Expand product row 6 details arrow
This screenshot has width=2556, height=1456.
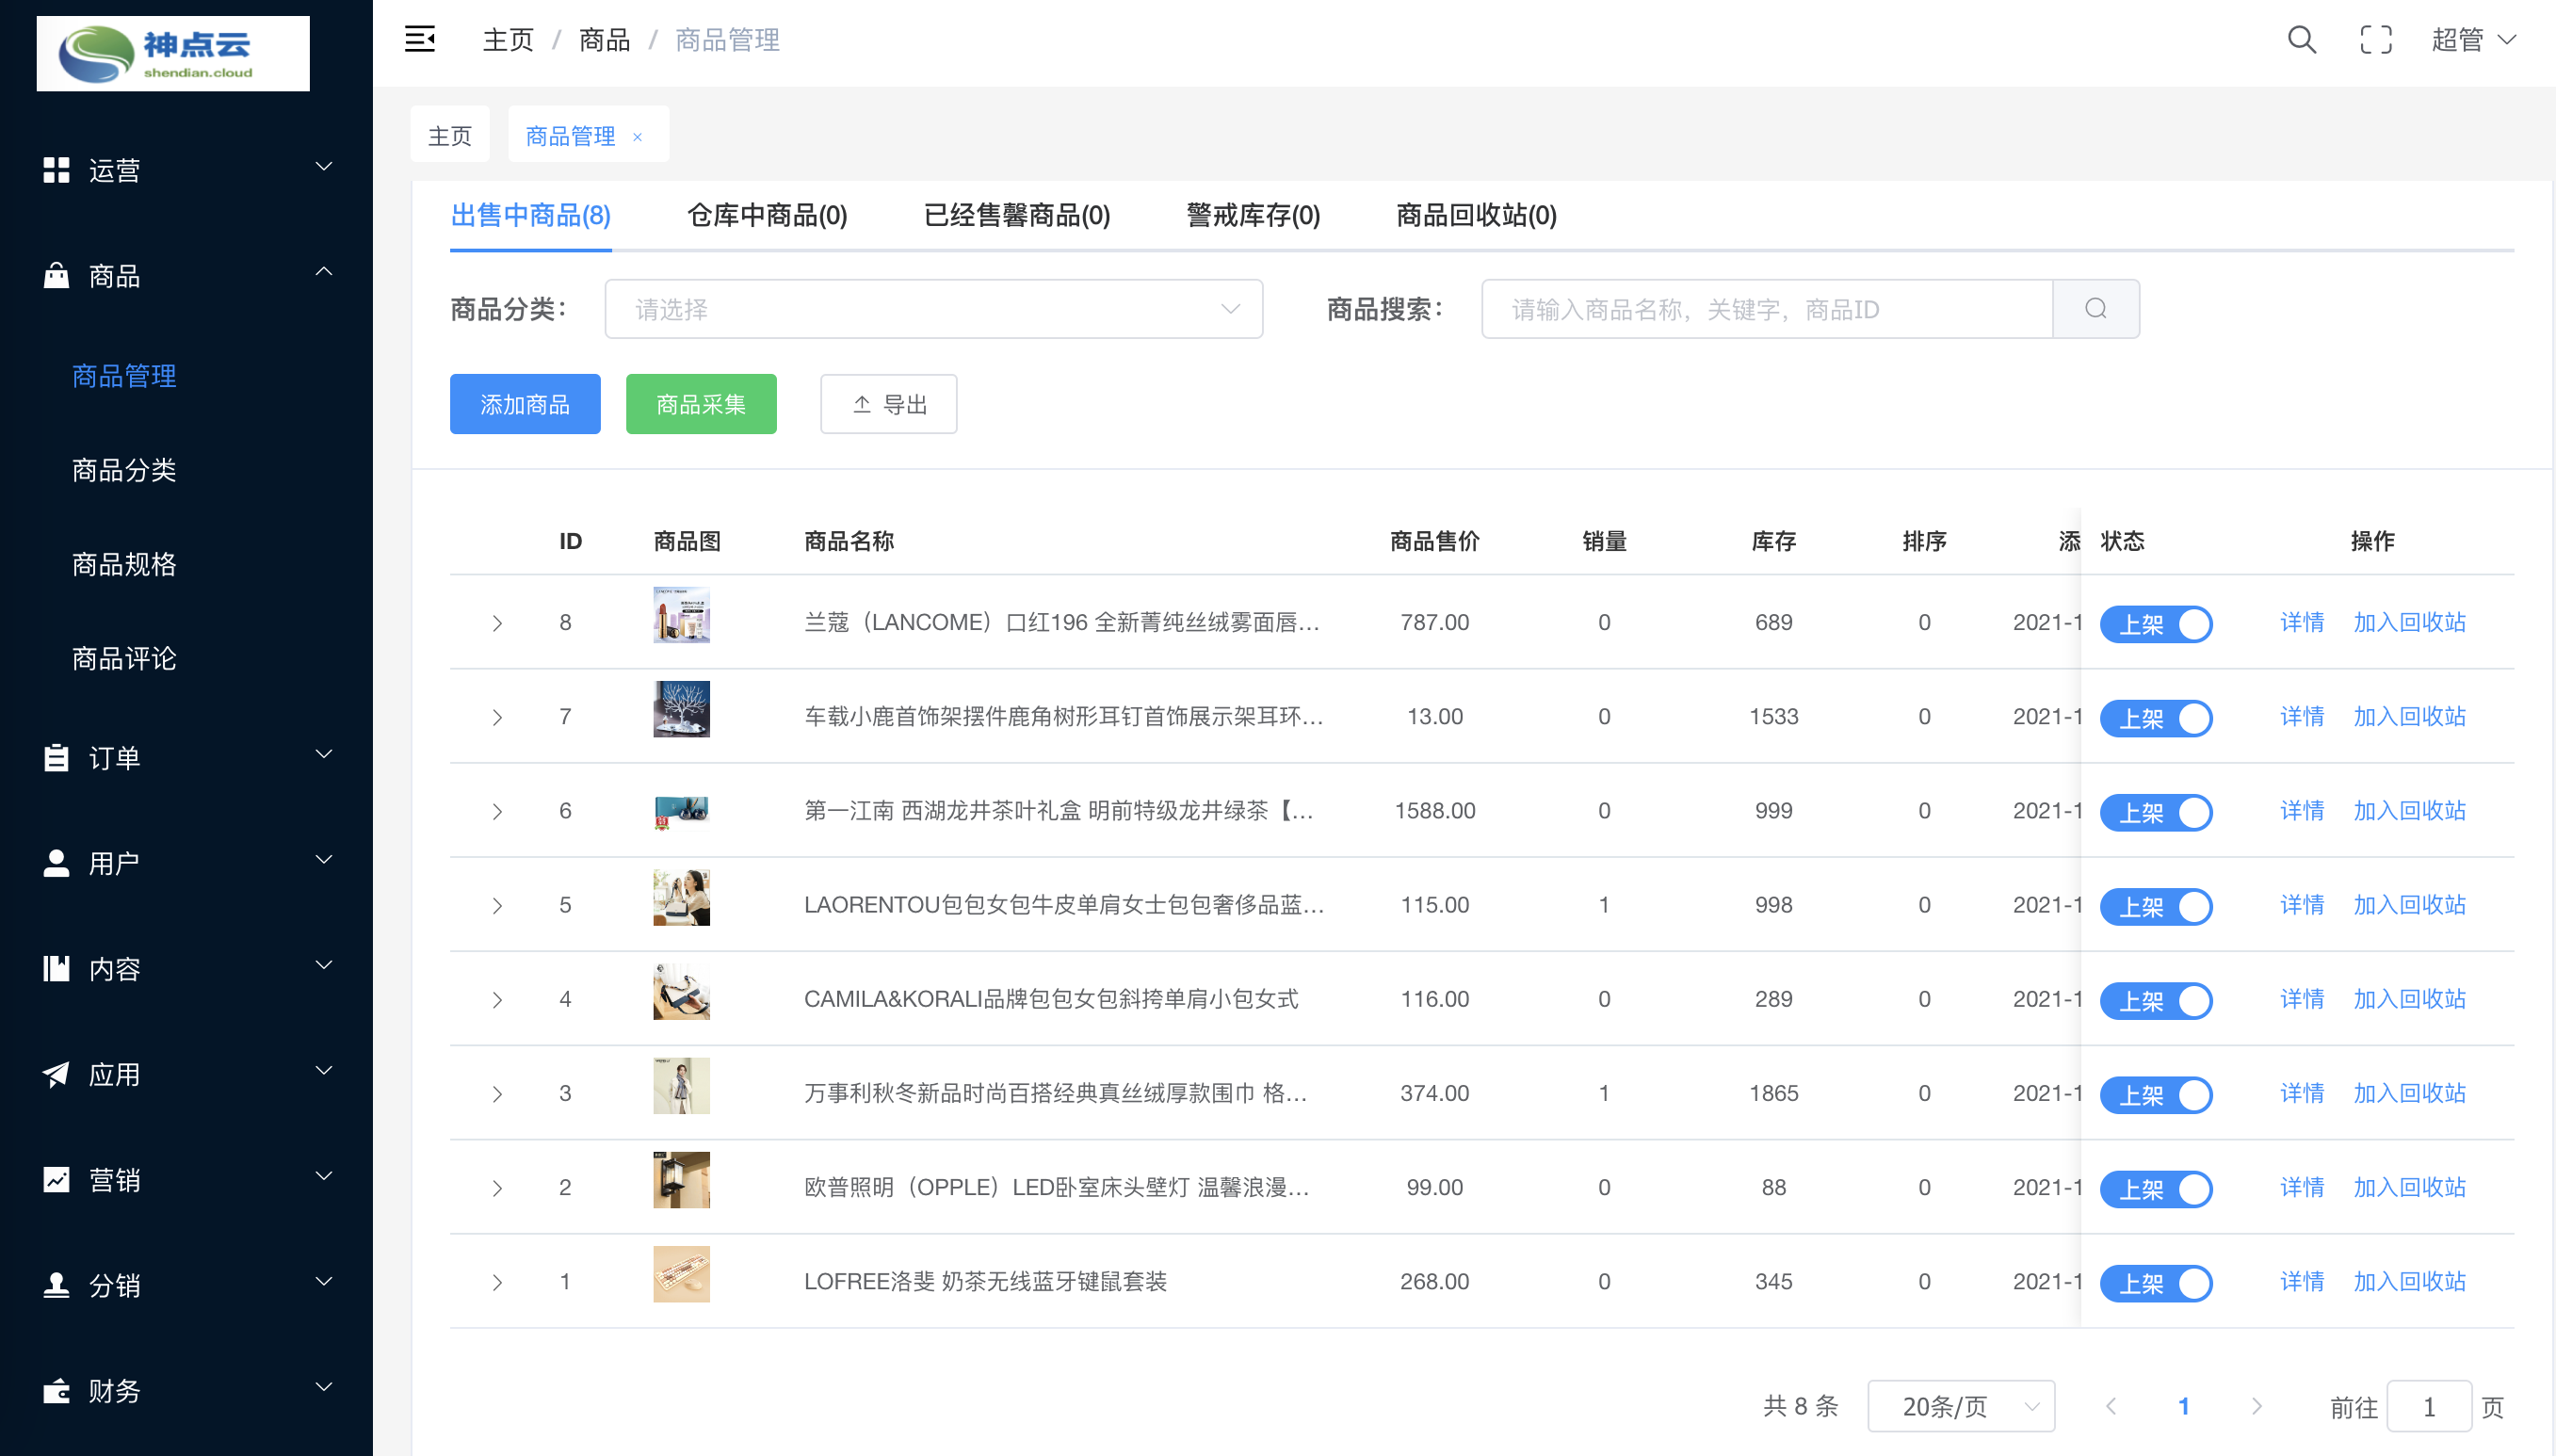[x=497, y=811]
